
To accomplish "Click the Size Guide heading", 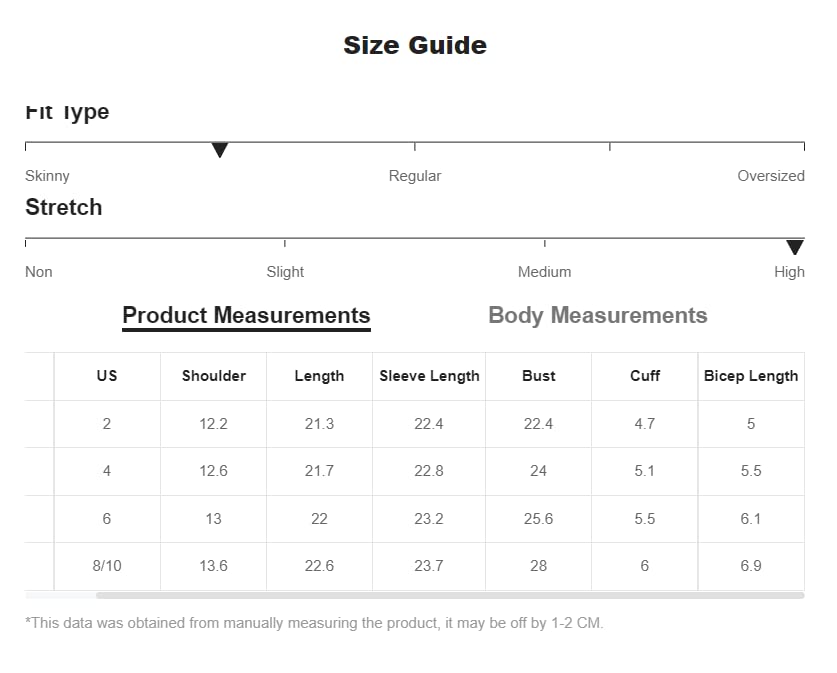I will [x=415, y=45].
